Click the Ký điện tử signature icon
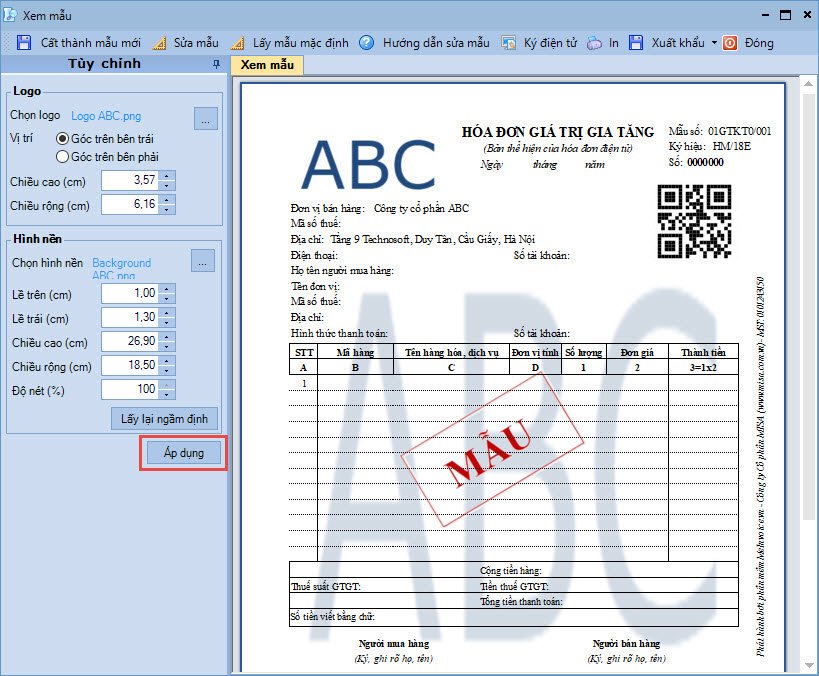Screen dimensions: 819x676 509,43
